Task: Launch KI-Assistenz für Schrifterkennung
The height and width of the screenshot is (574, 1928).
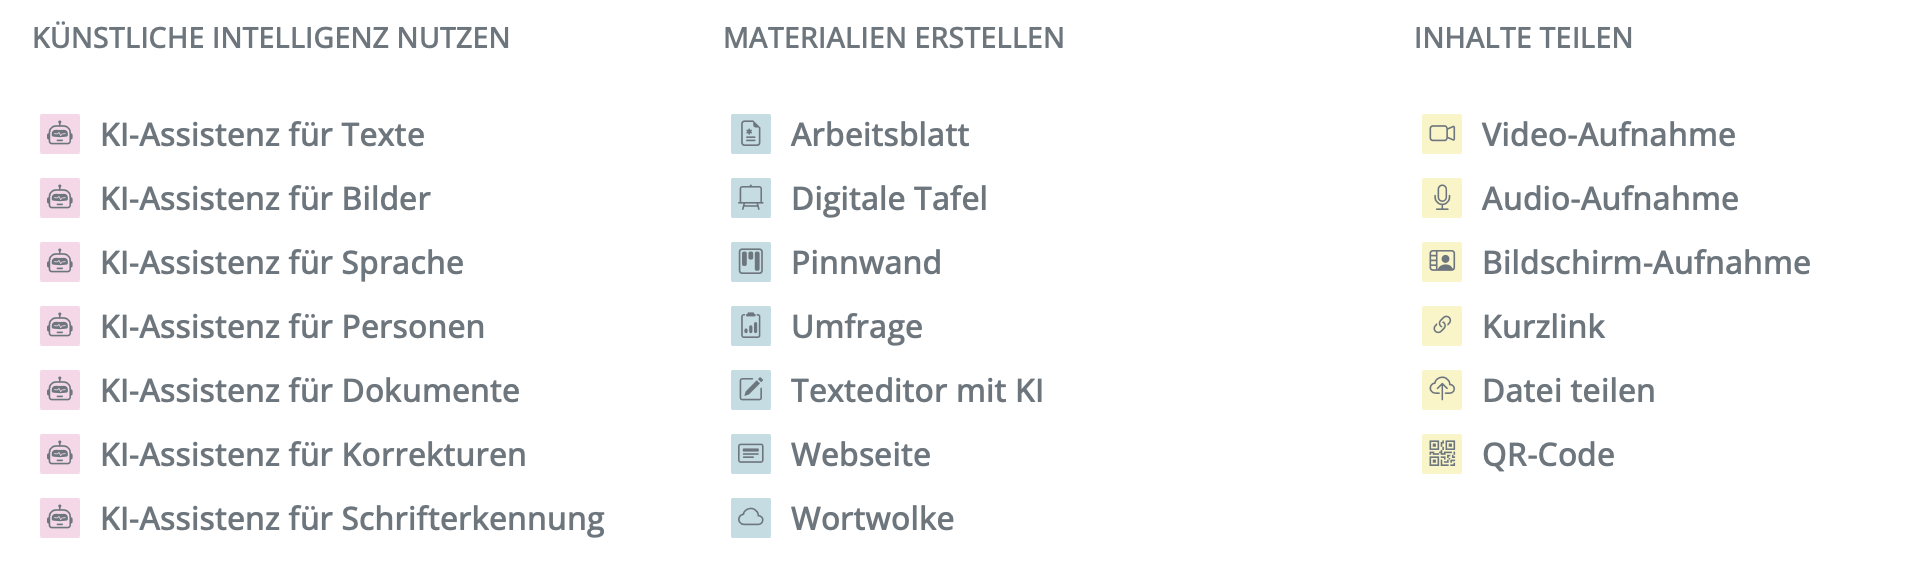Action: tap(352, 518)
